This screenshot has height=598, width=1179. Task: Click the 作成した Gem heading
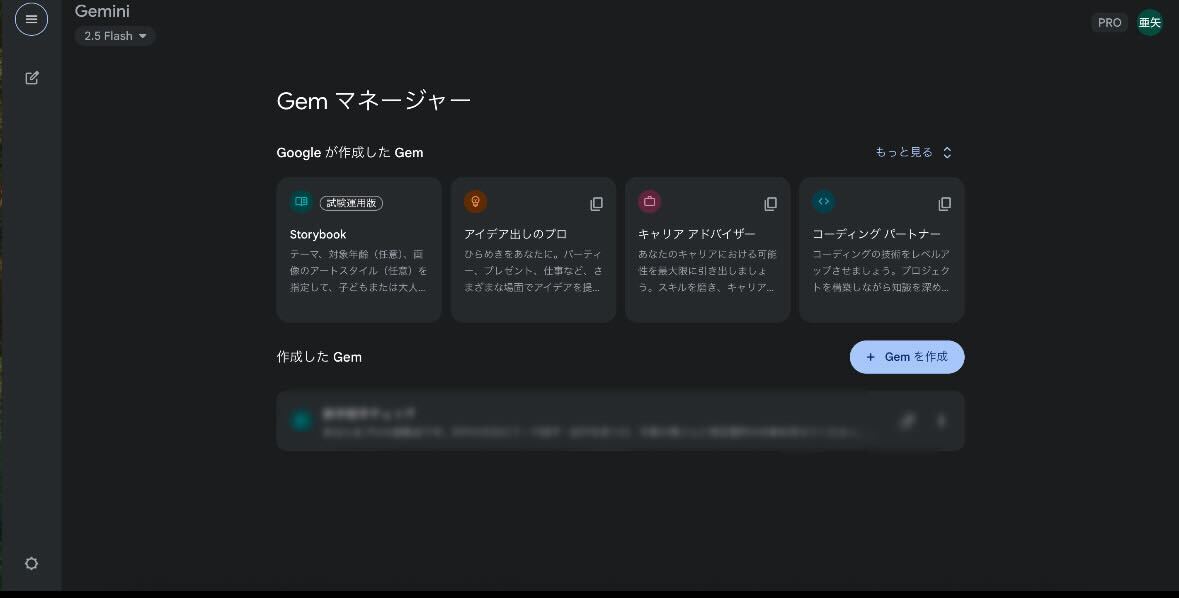(x=319, y=357)
